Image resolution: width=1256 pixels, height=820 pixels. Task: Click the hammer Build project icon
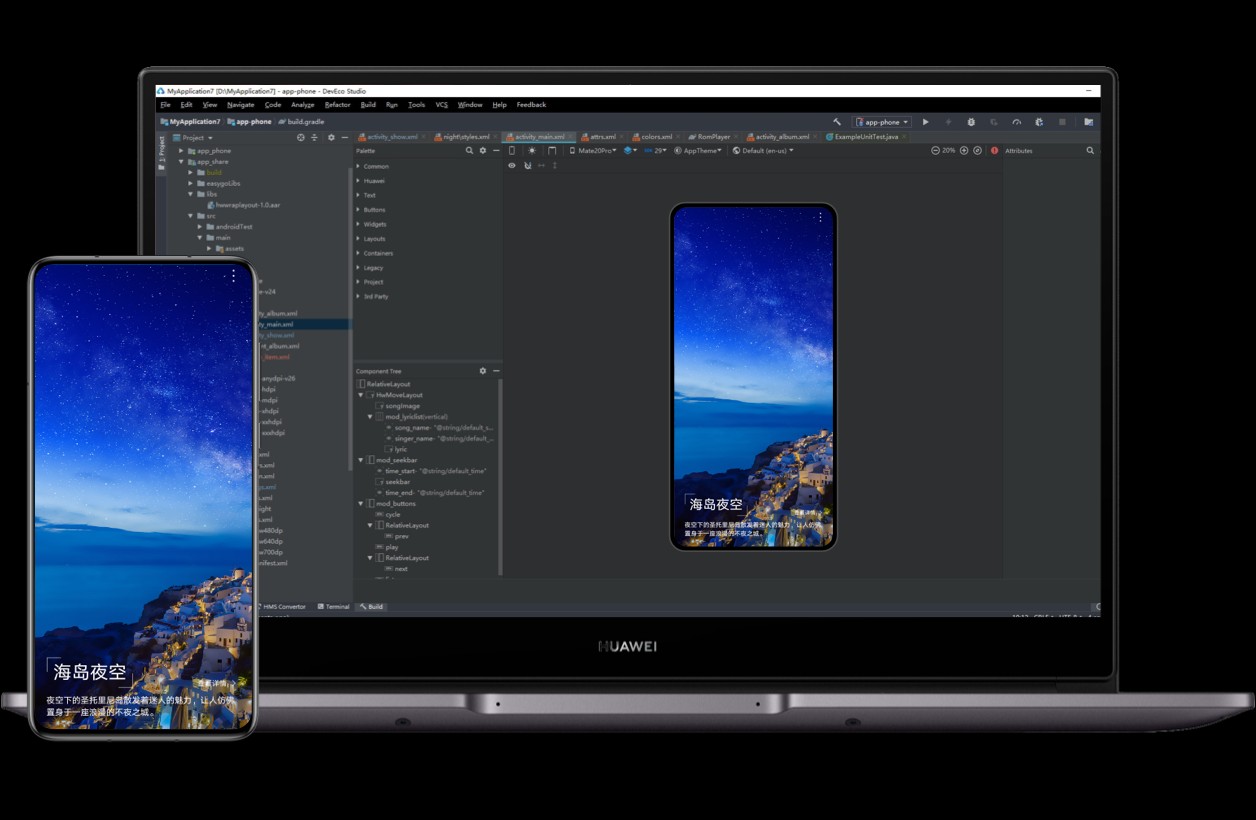pyautogui.click(x=837, y=122)
